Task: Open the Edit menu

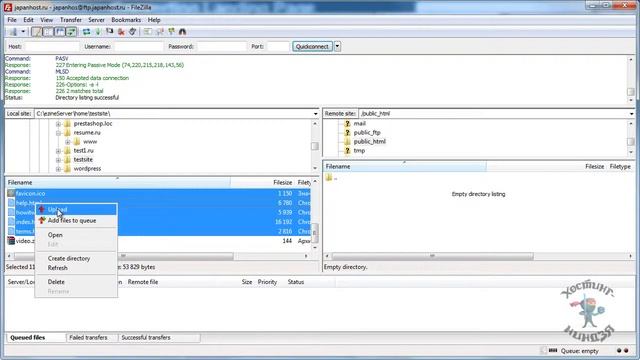Action: click(x=28, y=20)
